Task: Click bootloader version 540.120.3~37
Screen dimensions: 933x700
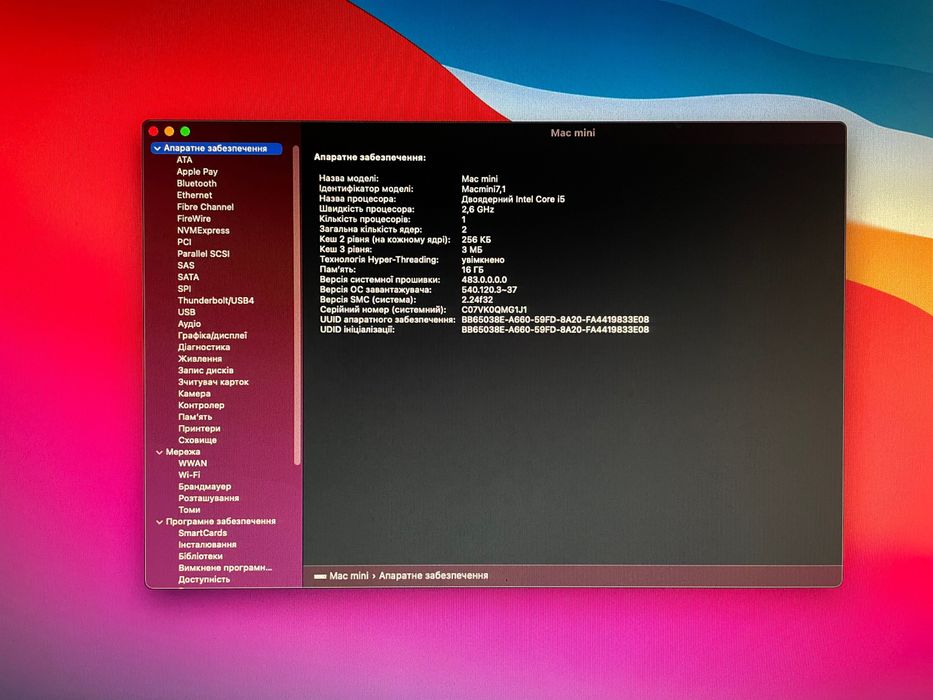Action: [489, 290]
